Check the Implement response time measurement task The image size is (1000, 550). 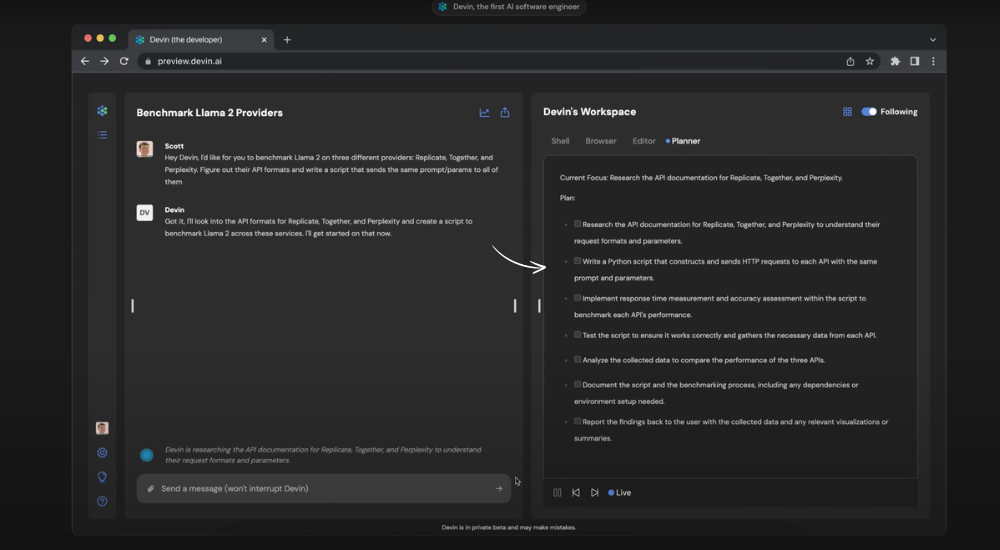click(x=577, y=298)
